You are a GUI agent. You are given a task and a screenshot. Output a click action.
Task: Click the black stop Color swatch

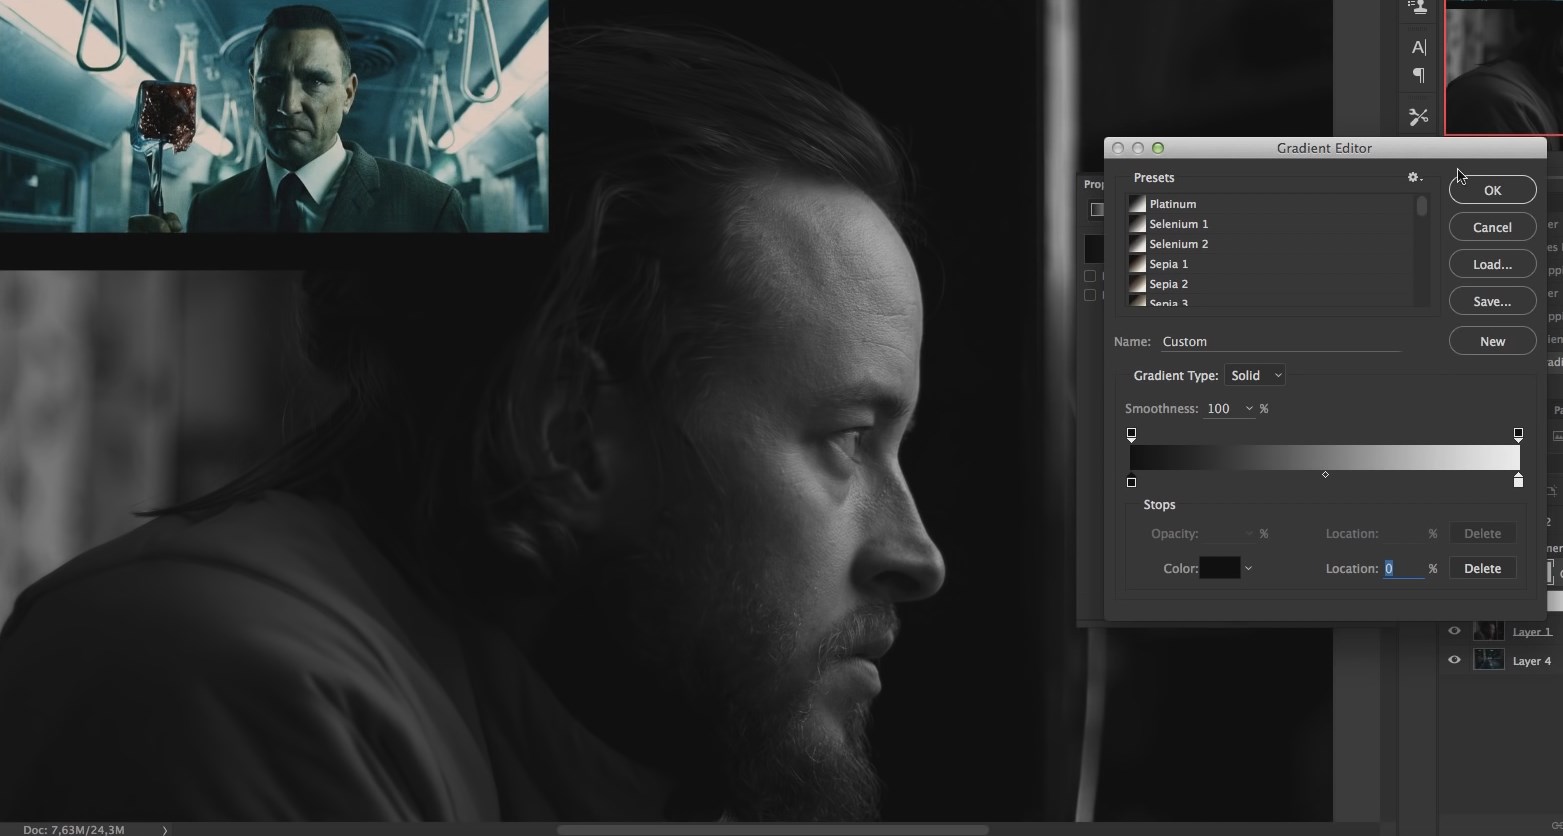[x=1219, y=568]
